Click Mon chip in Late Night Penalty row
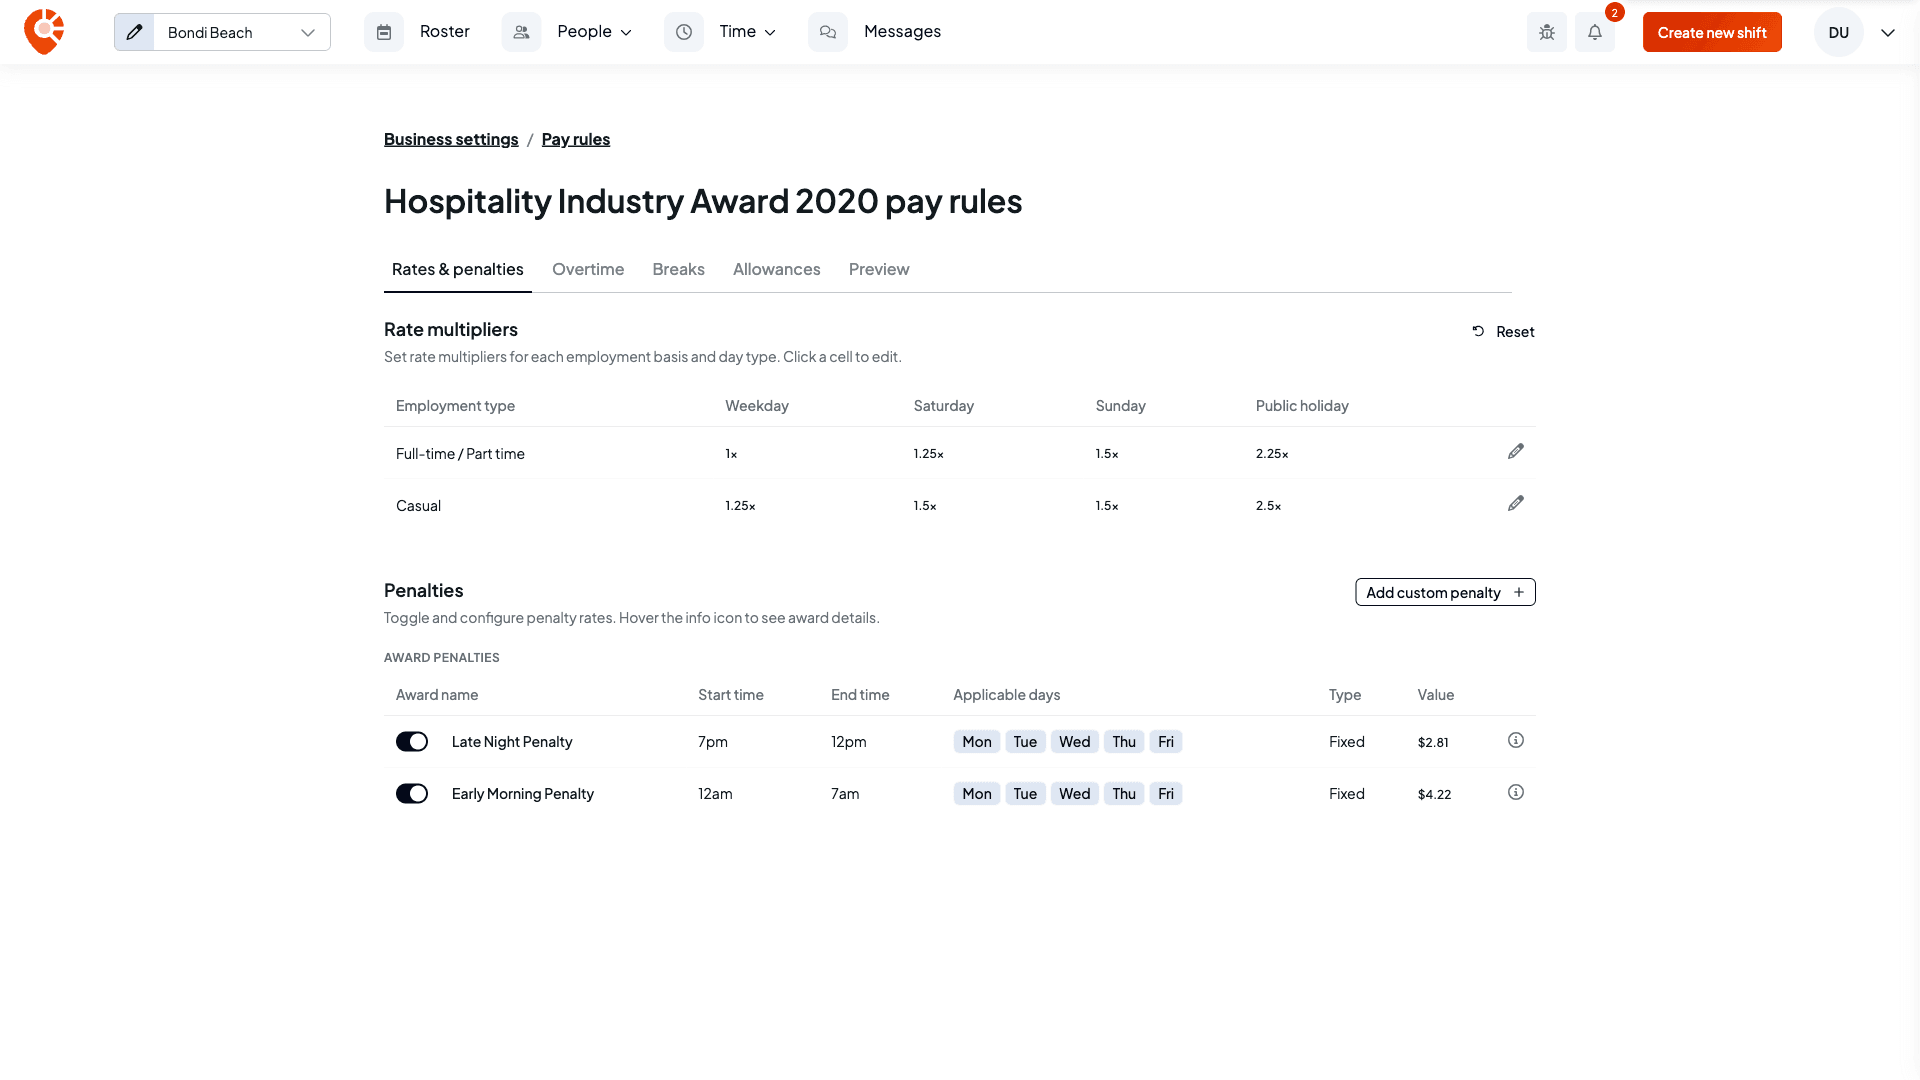Viewport: 1920px width, 1080px height. [977, 742]
